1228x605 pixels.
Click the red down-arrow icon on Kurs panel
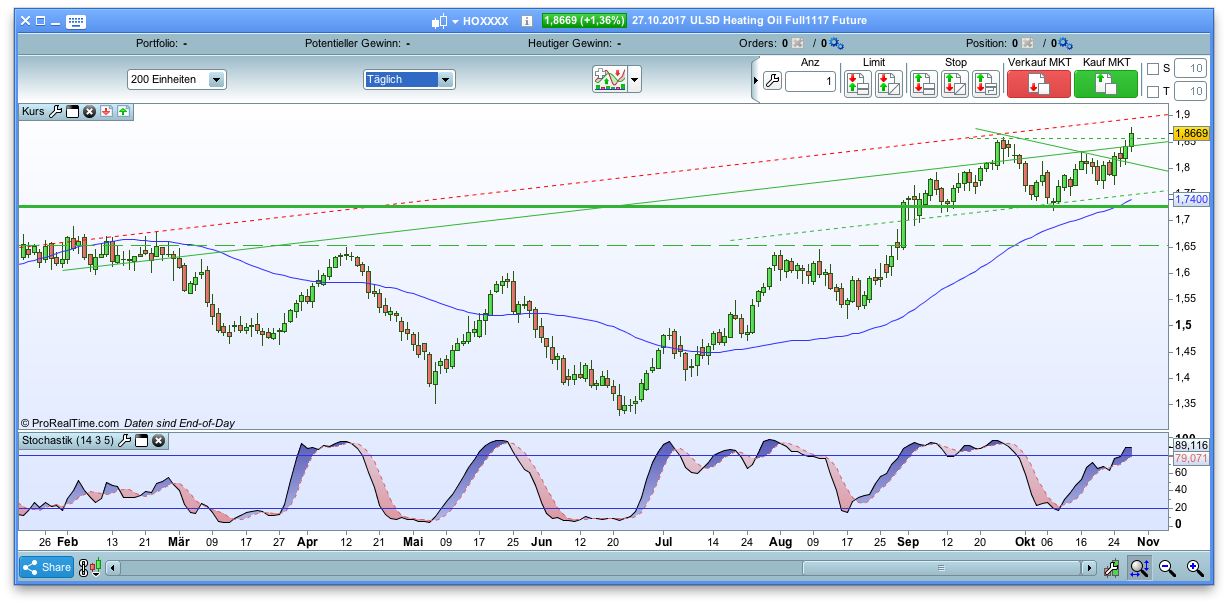106,112
